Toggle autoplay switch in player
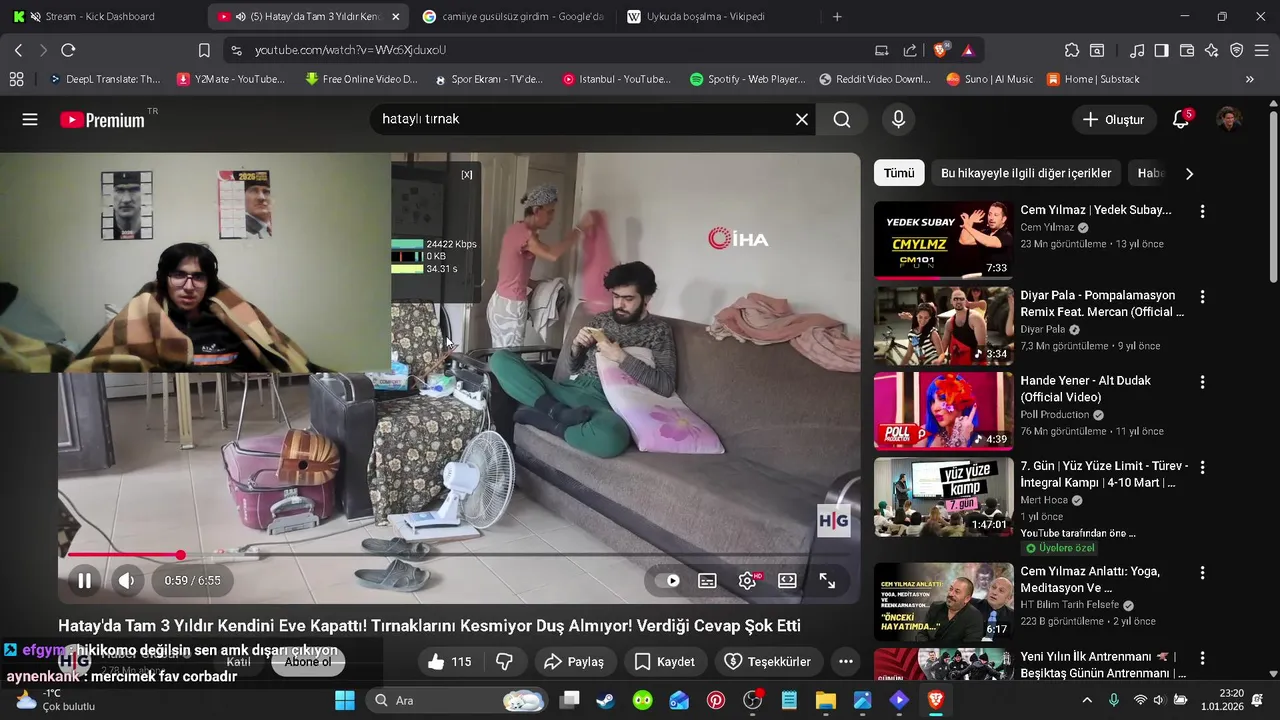 pyautogui.click(x=667, y=580)
